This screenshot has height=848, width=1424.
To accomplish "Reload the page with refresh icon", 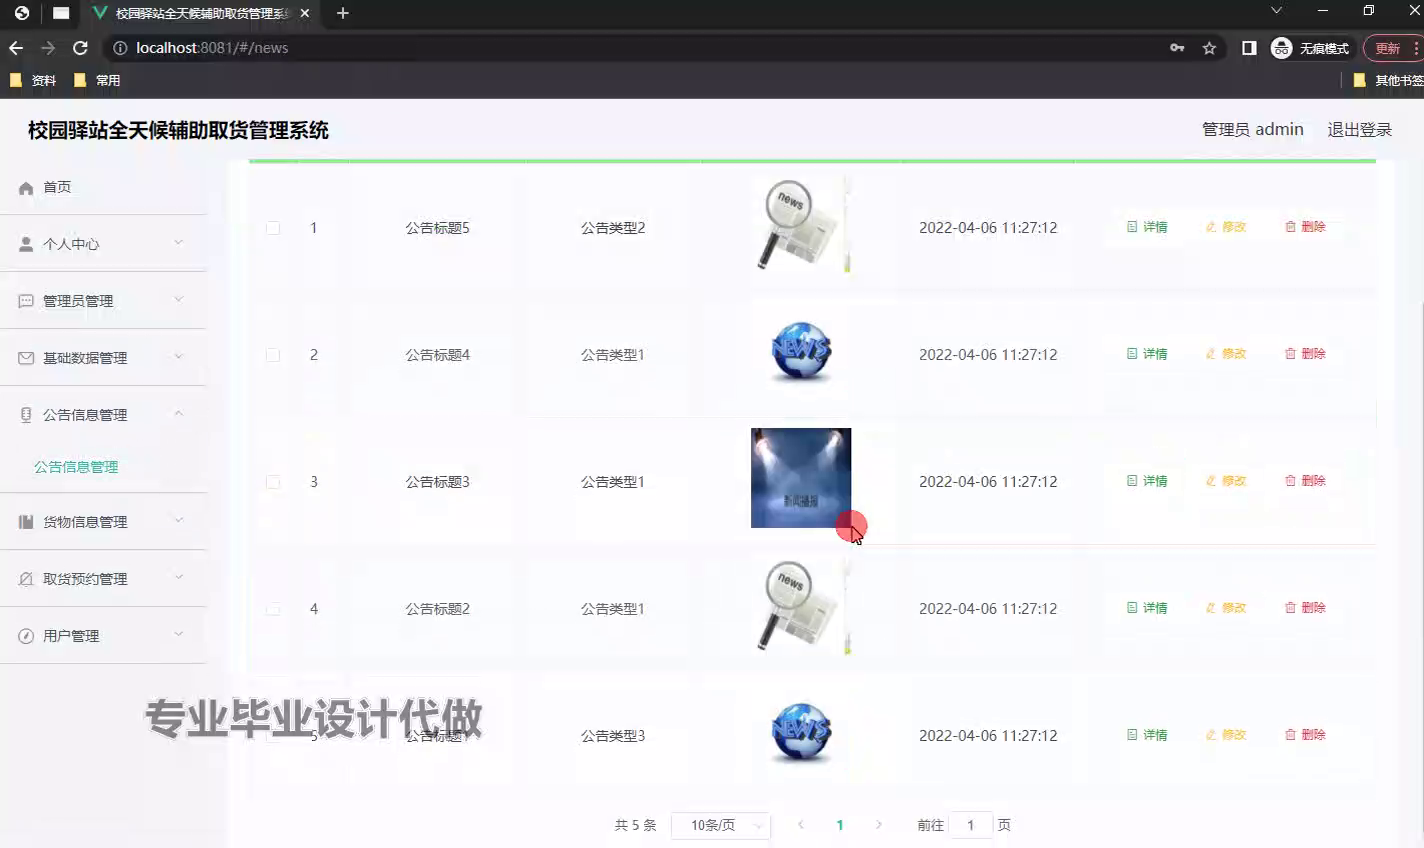I will pos(81,47).
